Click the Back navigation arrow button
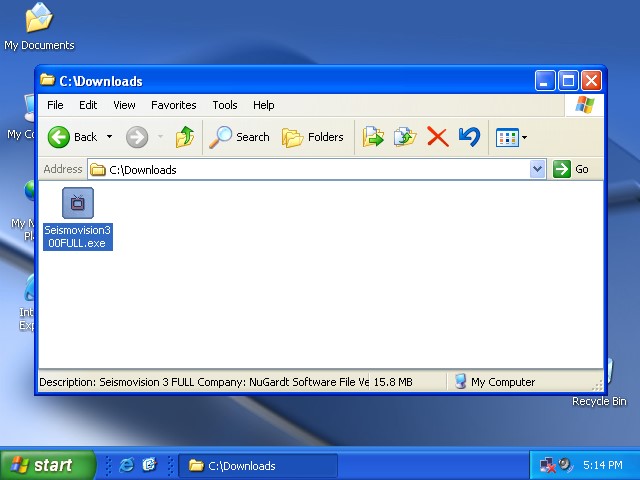 point(72,137)
